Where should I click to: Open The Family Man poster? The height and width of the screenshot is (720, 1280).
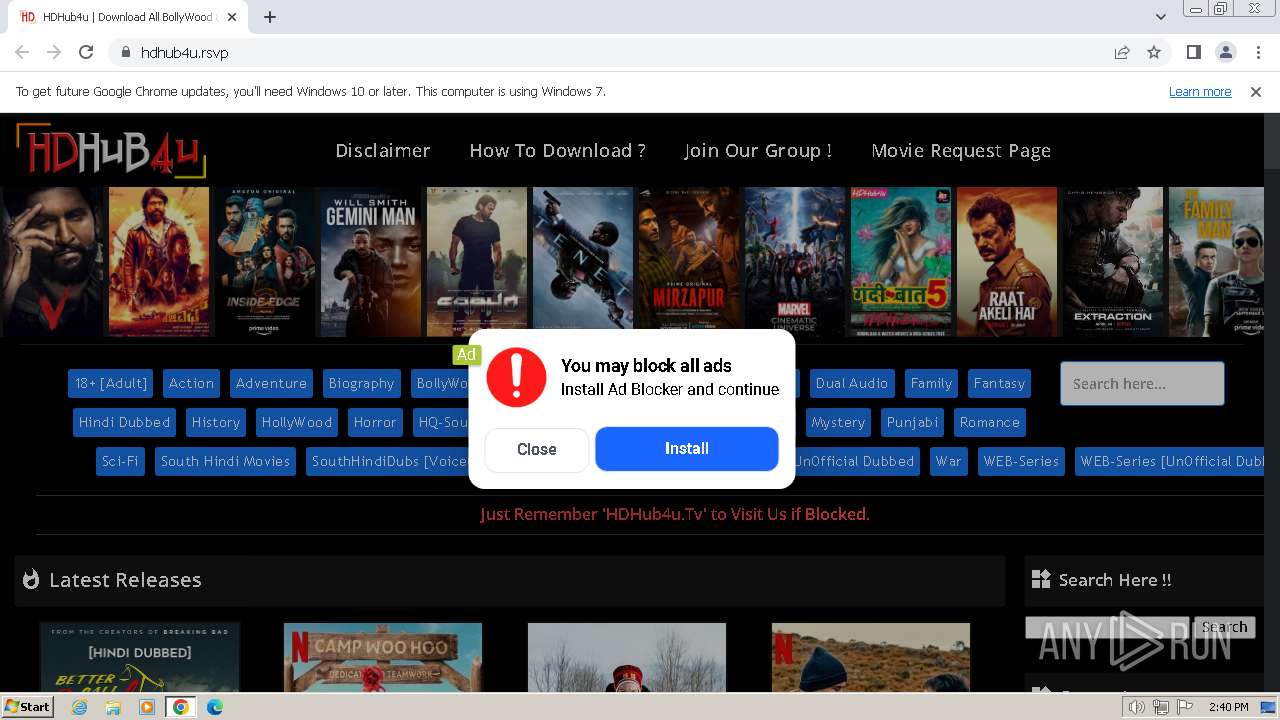pyautogui.click(x=1216, y=262)
